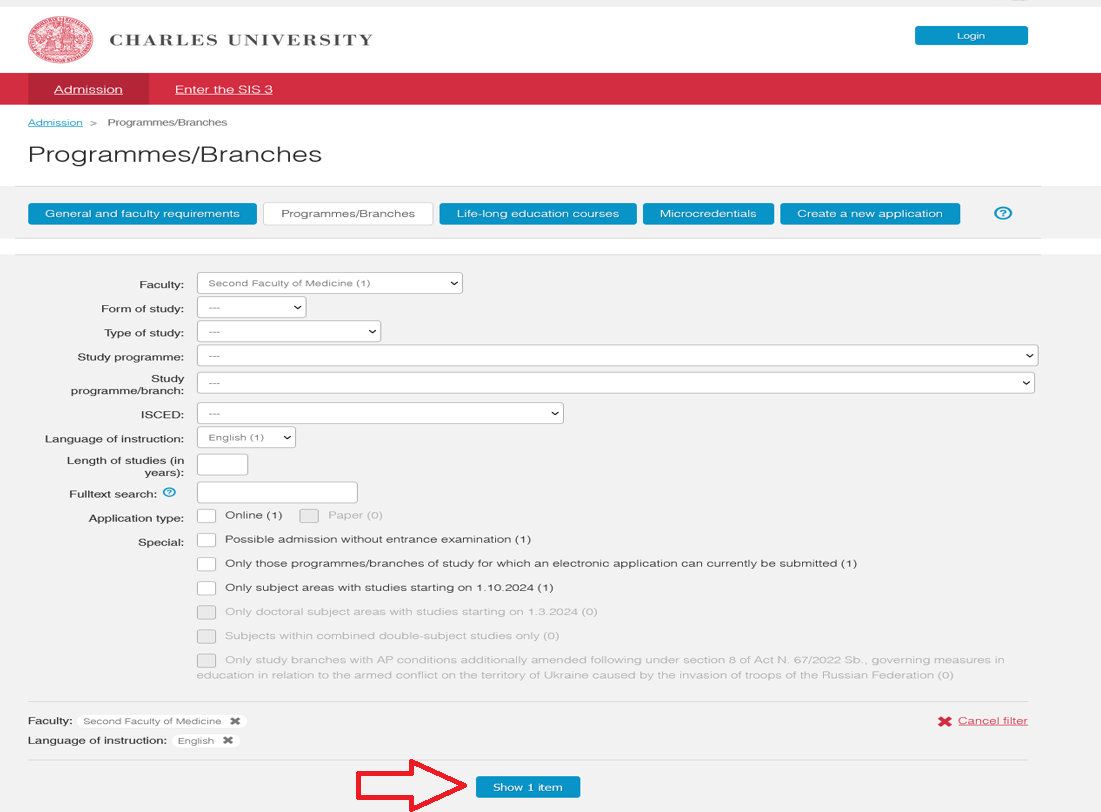Open Enter the SIS 3 menu link
The width and height of the screenshot is (1101, 812).
tap(223, 89)
